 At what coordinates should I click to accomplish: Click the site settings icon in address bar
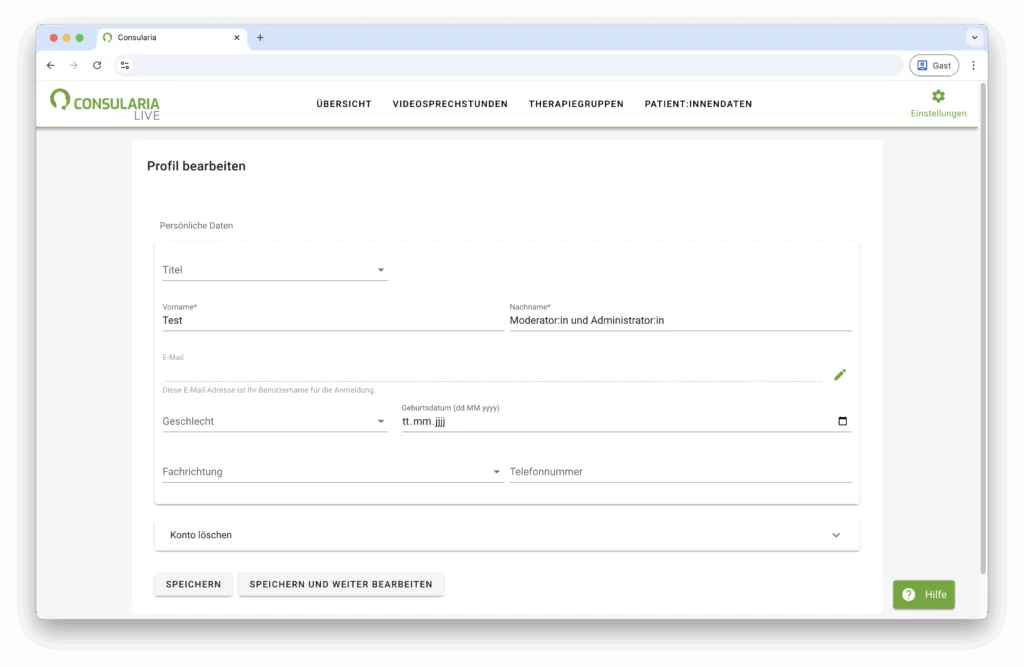pos(125,65)
